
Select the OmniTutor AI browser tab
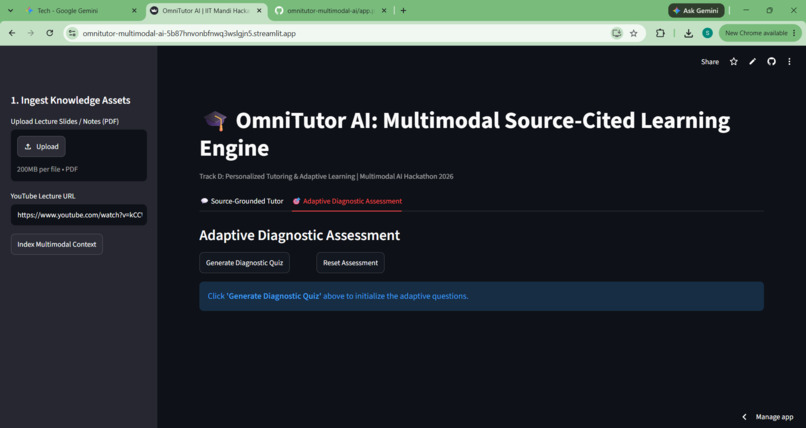point(206,10)
